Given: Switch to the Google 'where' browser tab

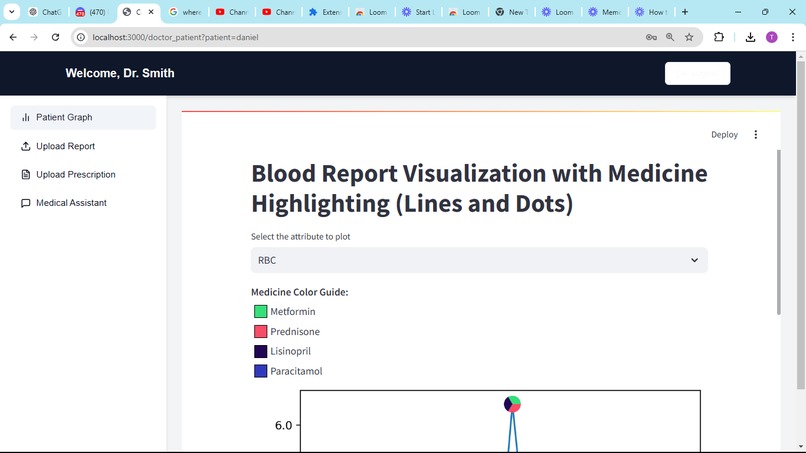Looking at the screenshot, I should point(186,12).
